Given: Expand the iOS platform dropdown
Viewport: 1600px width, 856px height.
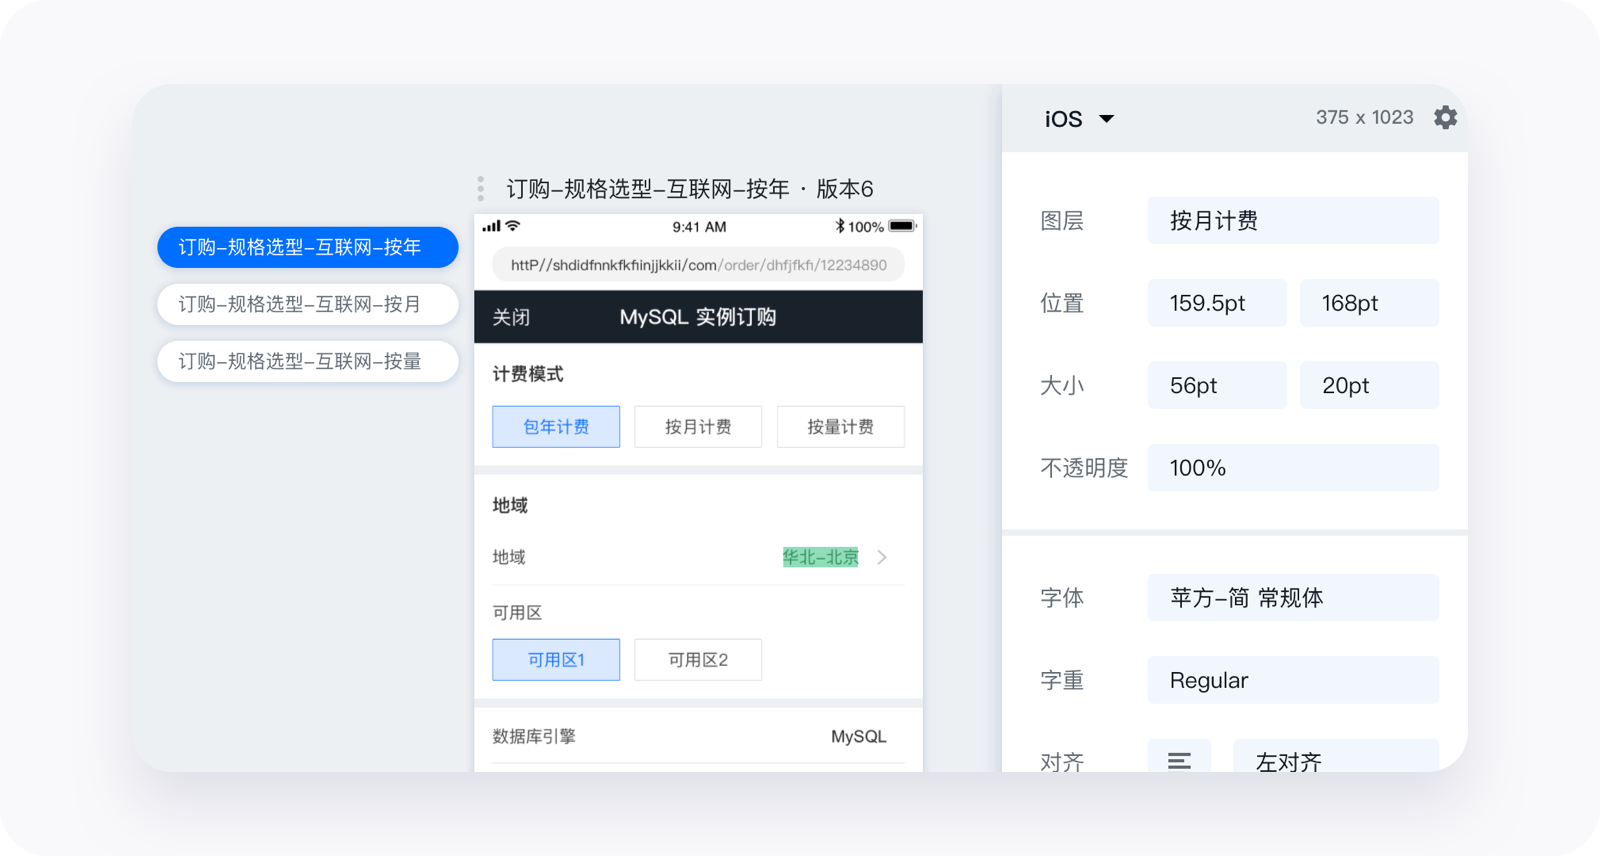Looking at the screenshot, I should point(1080,119).
